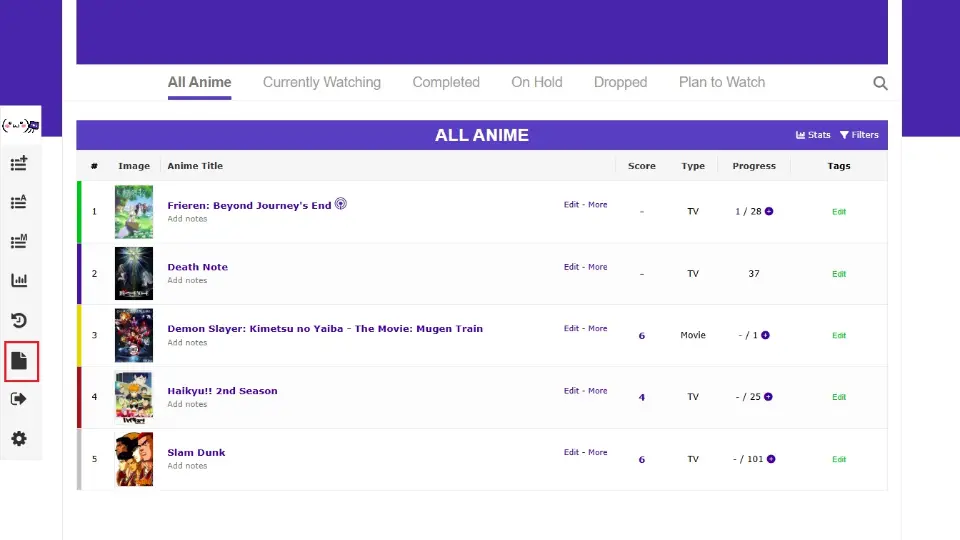Click Add notes under Slam Dunk
This screenshot has width=960, height=540.
[x=187, y=466]
